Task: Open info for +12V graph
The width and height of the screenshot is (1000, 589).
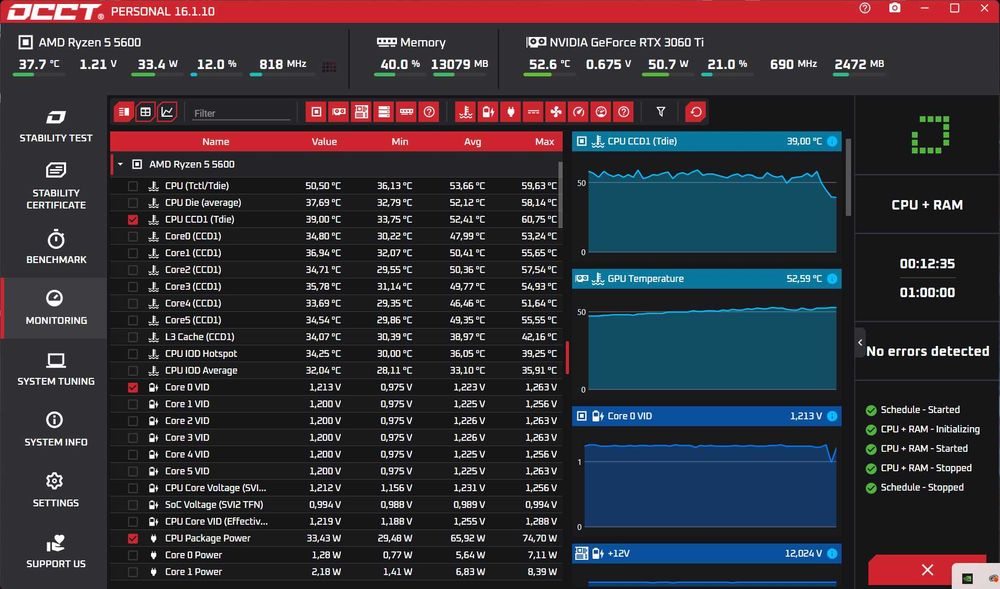Action: [832, 554]
